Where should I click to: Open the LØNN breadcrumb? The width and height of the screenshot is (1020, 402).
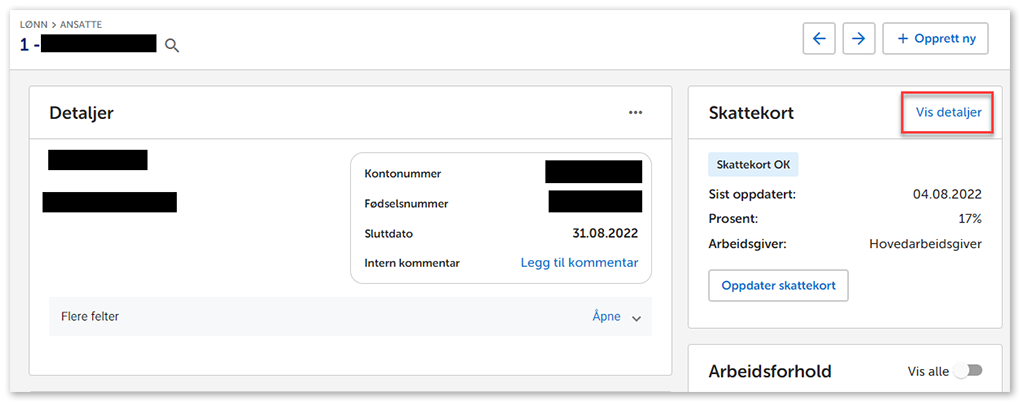click(x=34, y=24)
